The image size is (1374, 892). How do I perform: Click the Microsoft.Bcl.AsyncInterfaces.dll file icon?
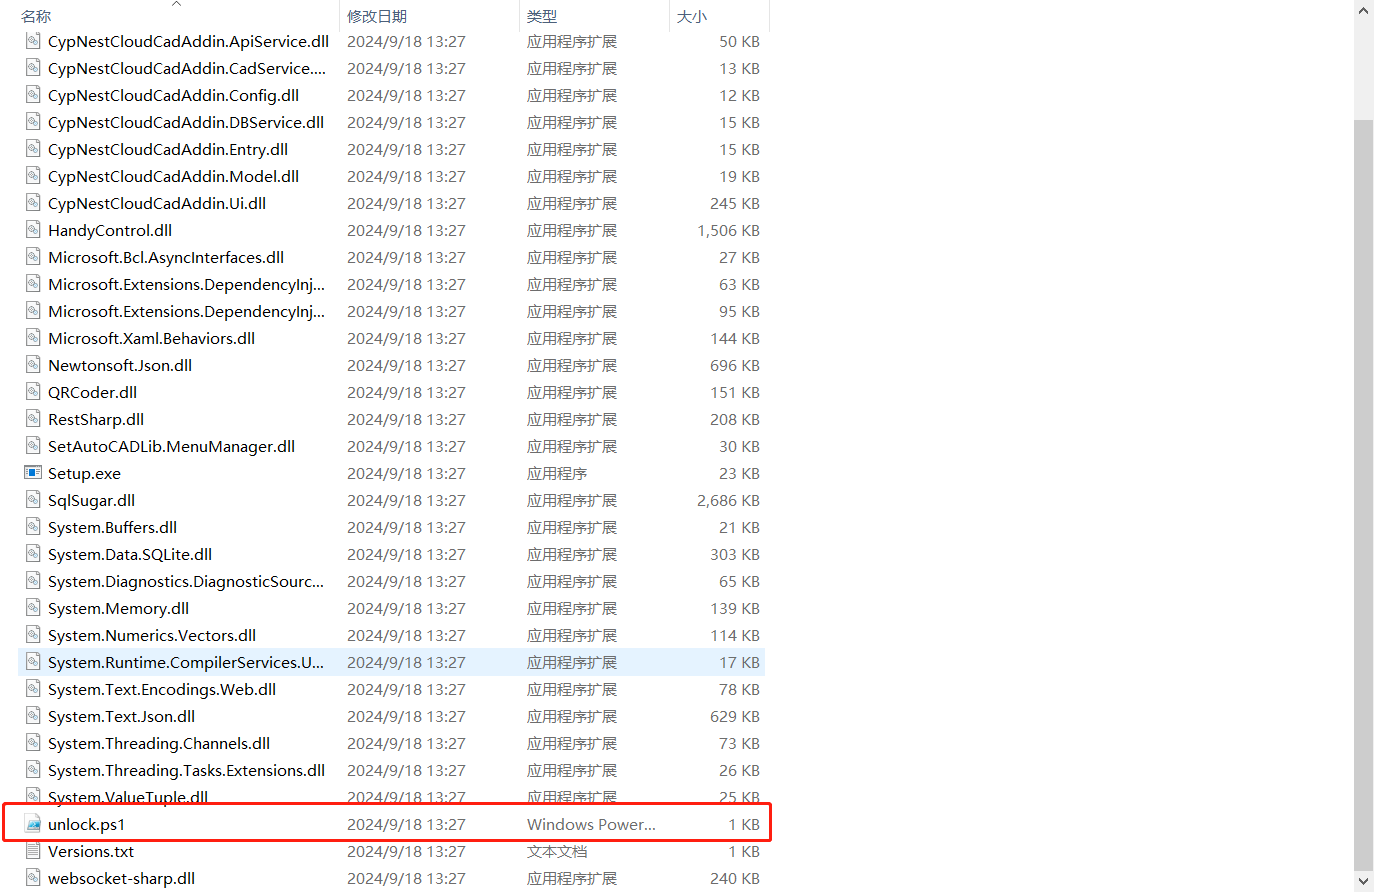tap(33, 257)
